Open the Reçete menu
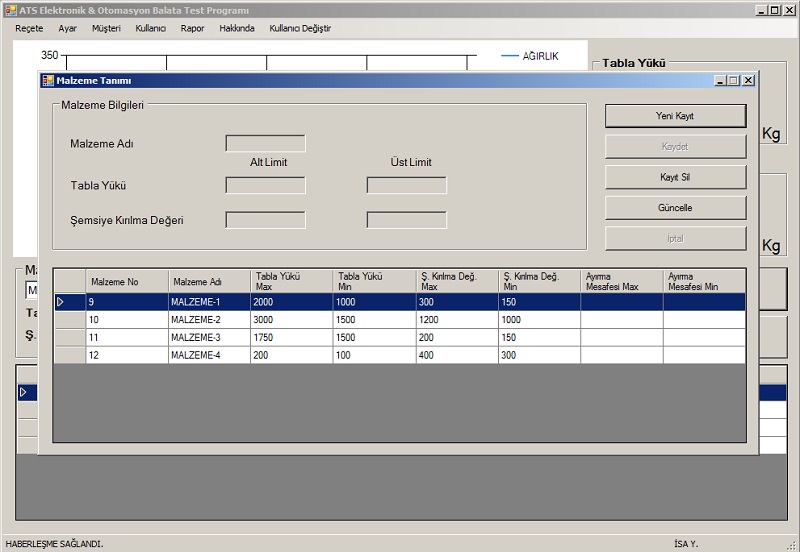Image resolution: width=800 pixels, height=552 pixels. click(x=29, y=28)
